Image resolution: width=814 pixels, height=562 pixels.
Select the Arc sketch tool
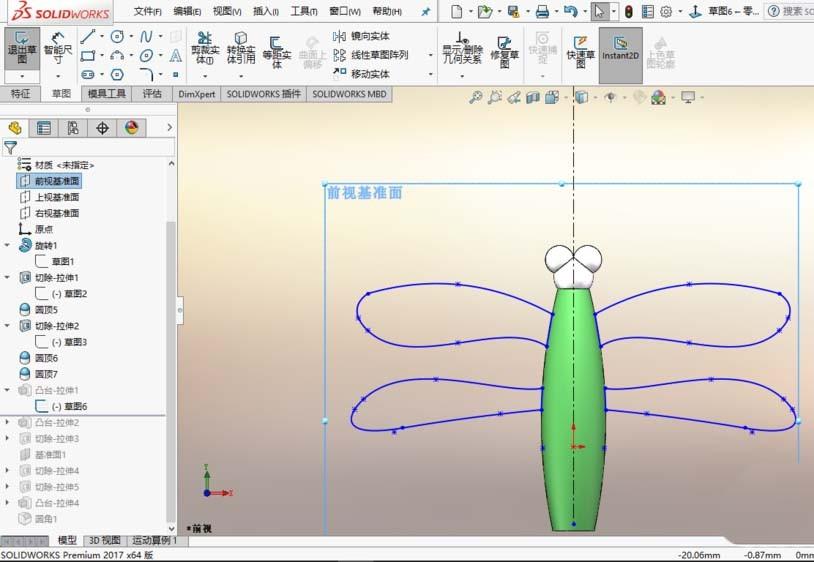(x=117, y=56)
